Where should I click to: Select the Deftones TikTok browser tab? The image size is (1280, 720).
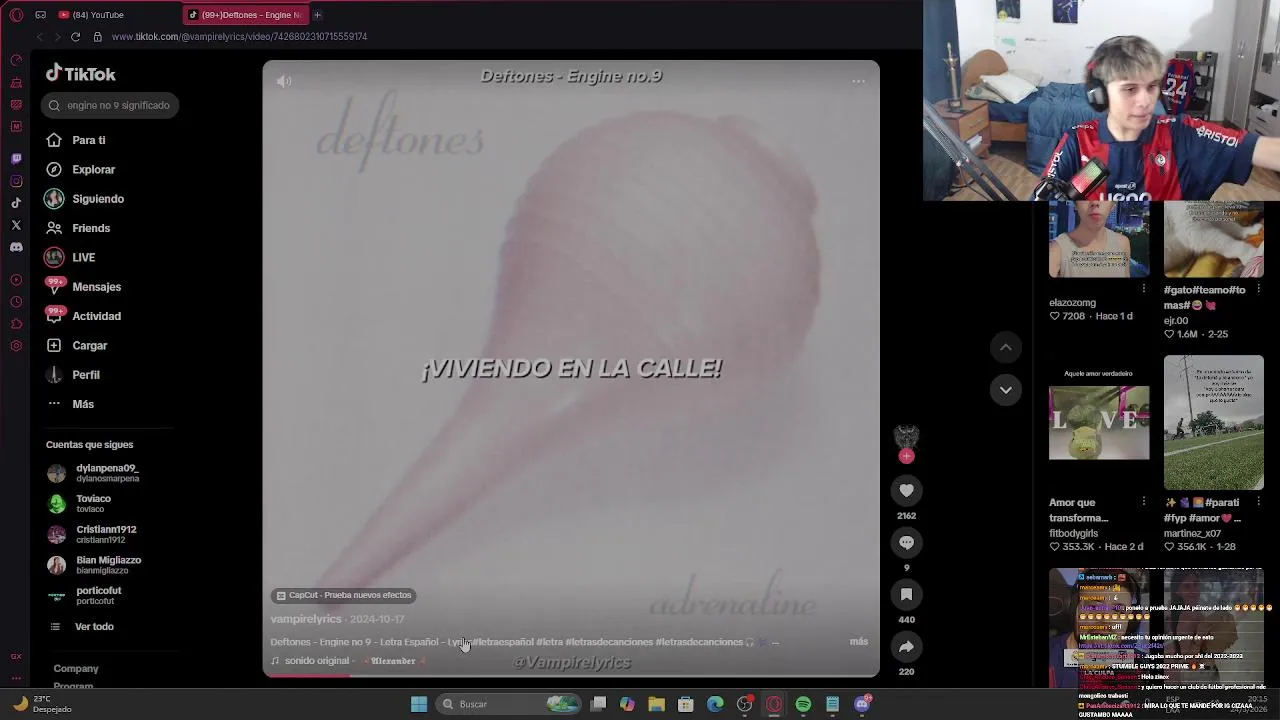[245, 15]
